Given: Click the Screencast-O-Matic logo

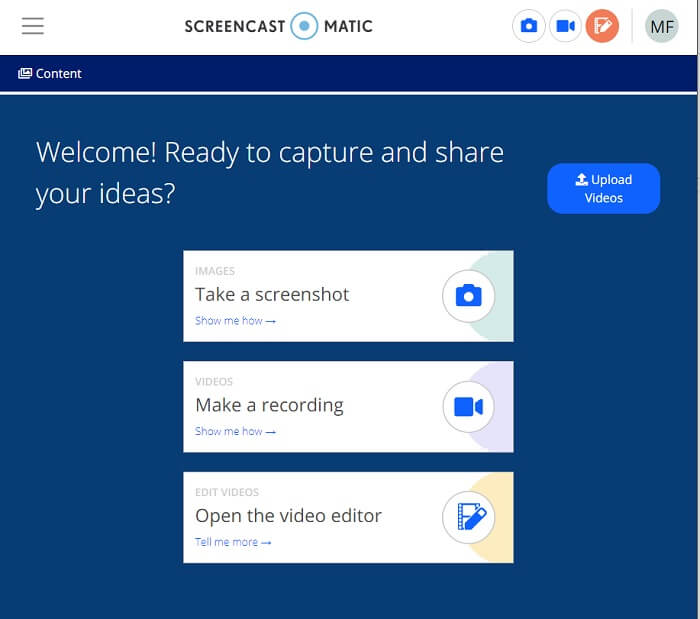Looking at the screenshot, I should pos(279,26).
